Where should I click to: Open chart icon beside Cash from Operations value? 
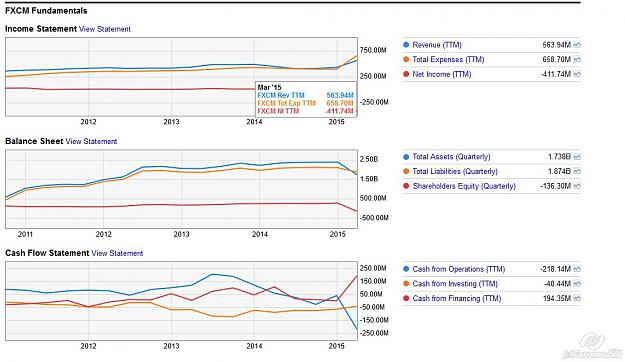coord(577,269)
